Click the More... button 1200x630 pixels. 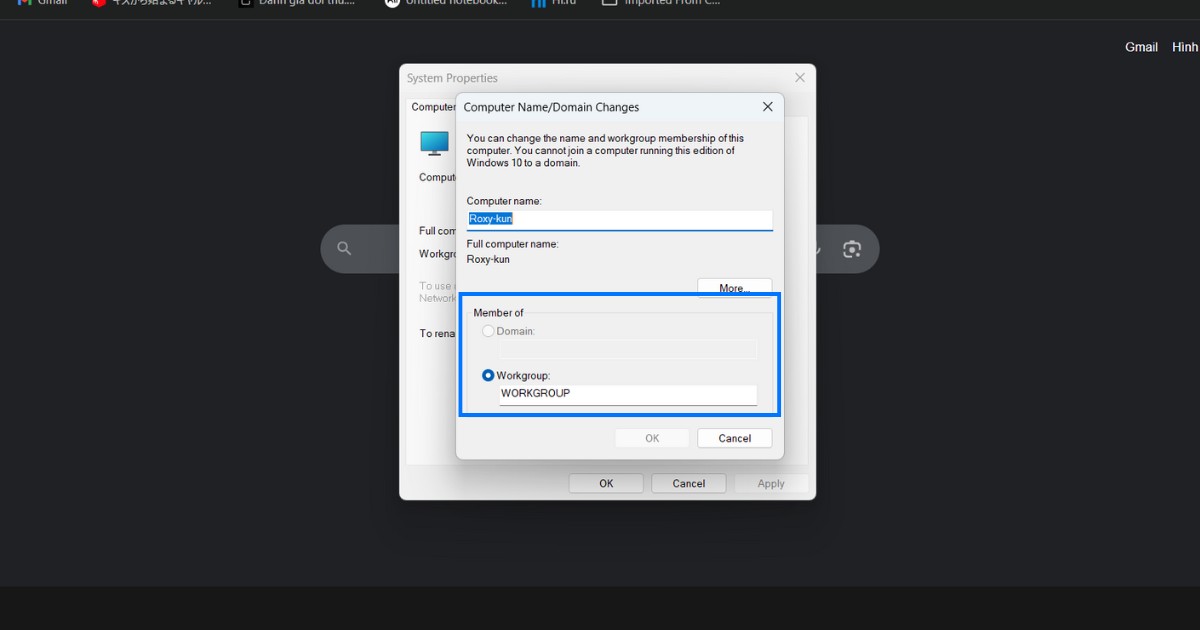click(x=734, y=288)
